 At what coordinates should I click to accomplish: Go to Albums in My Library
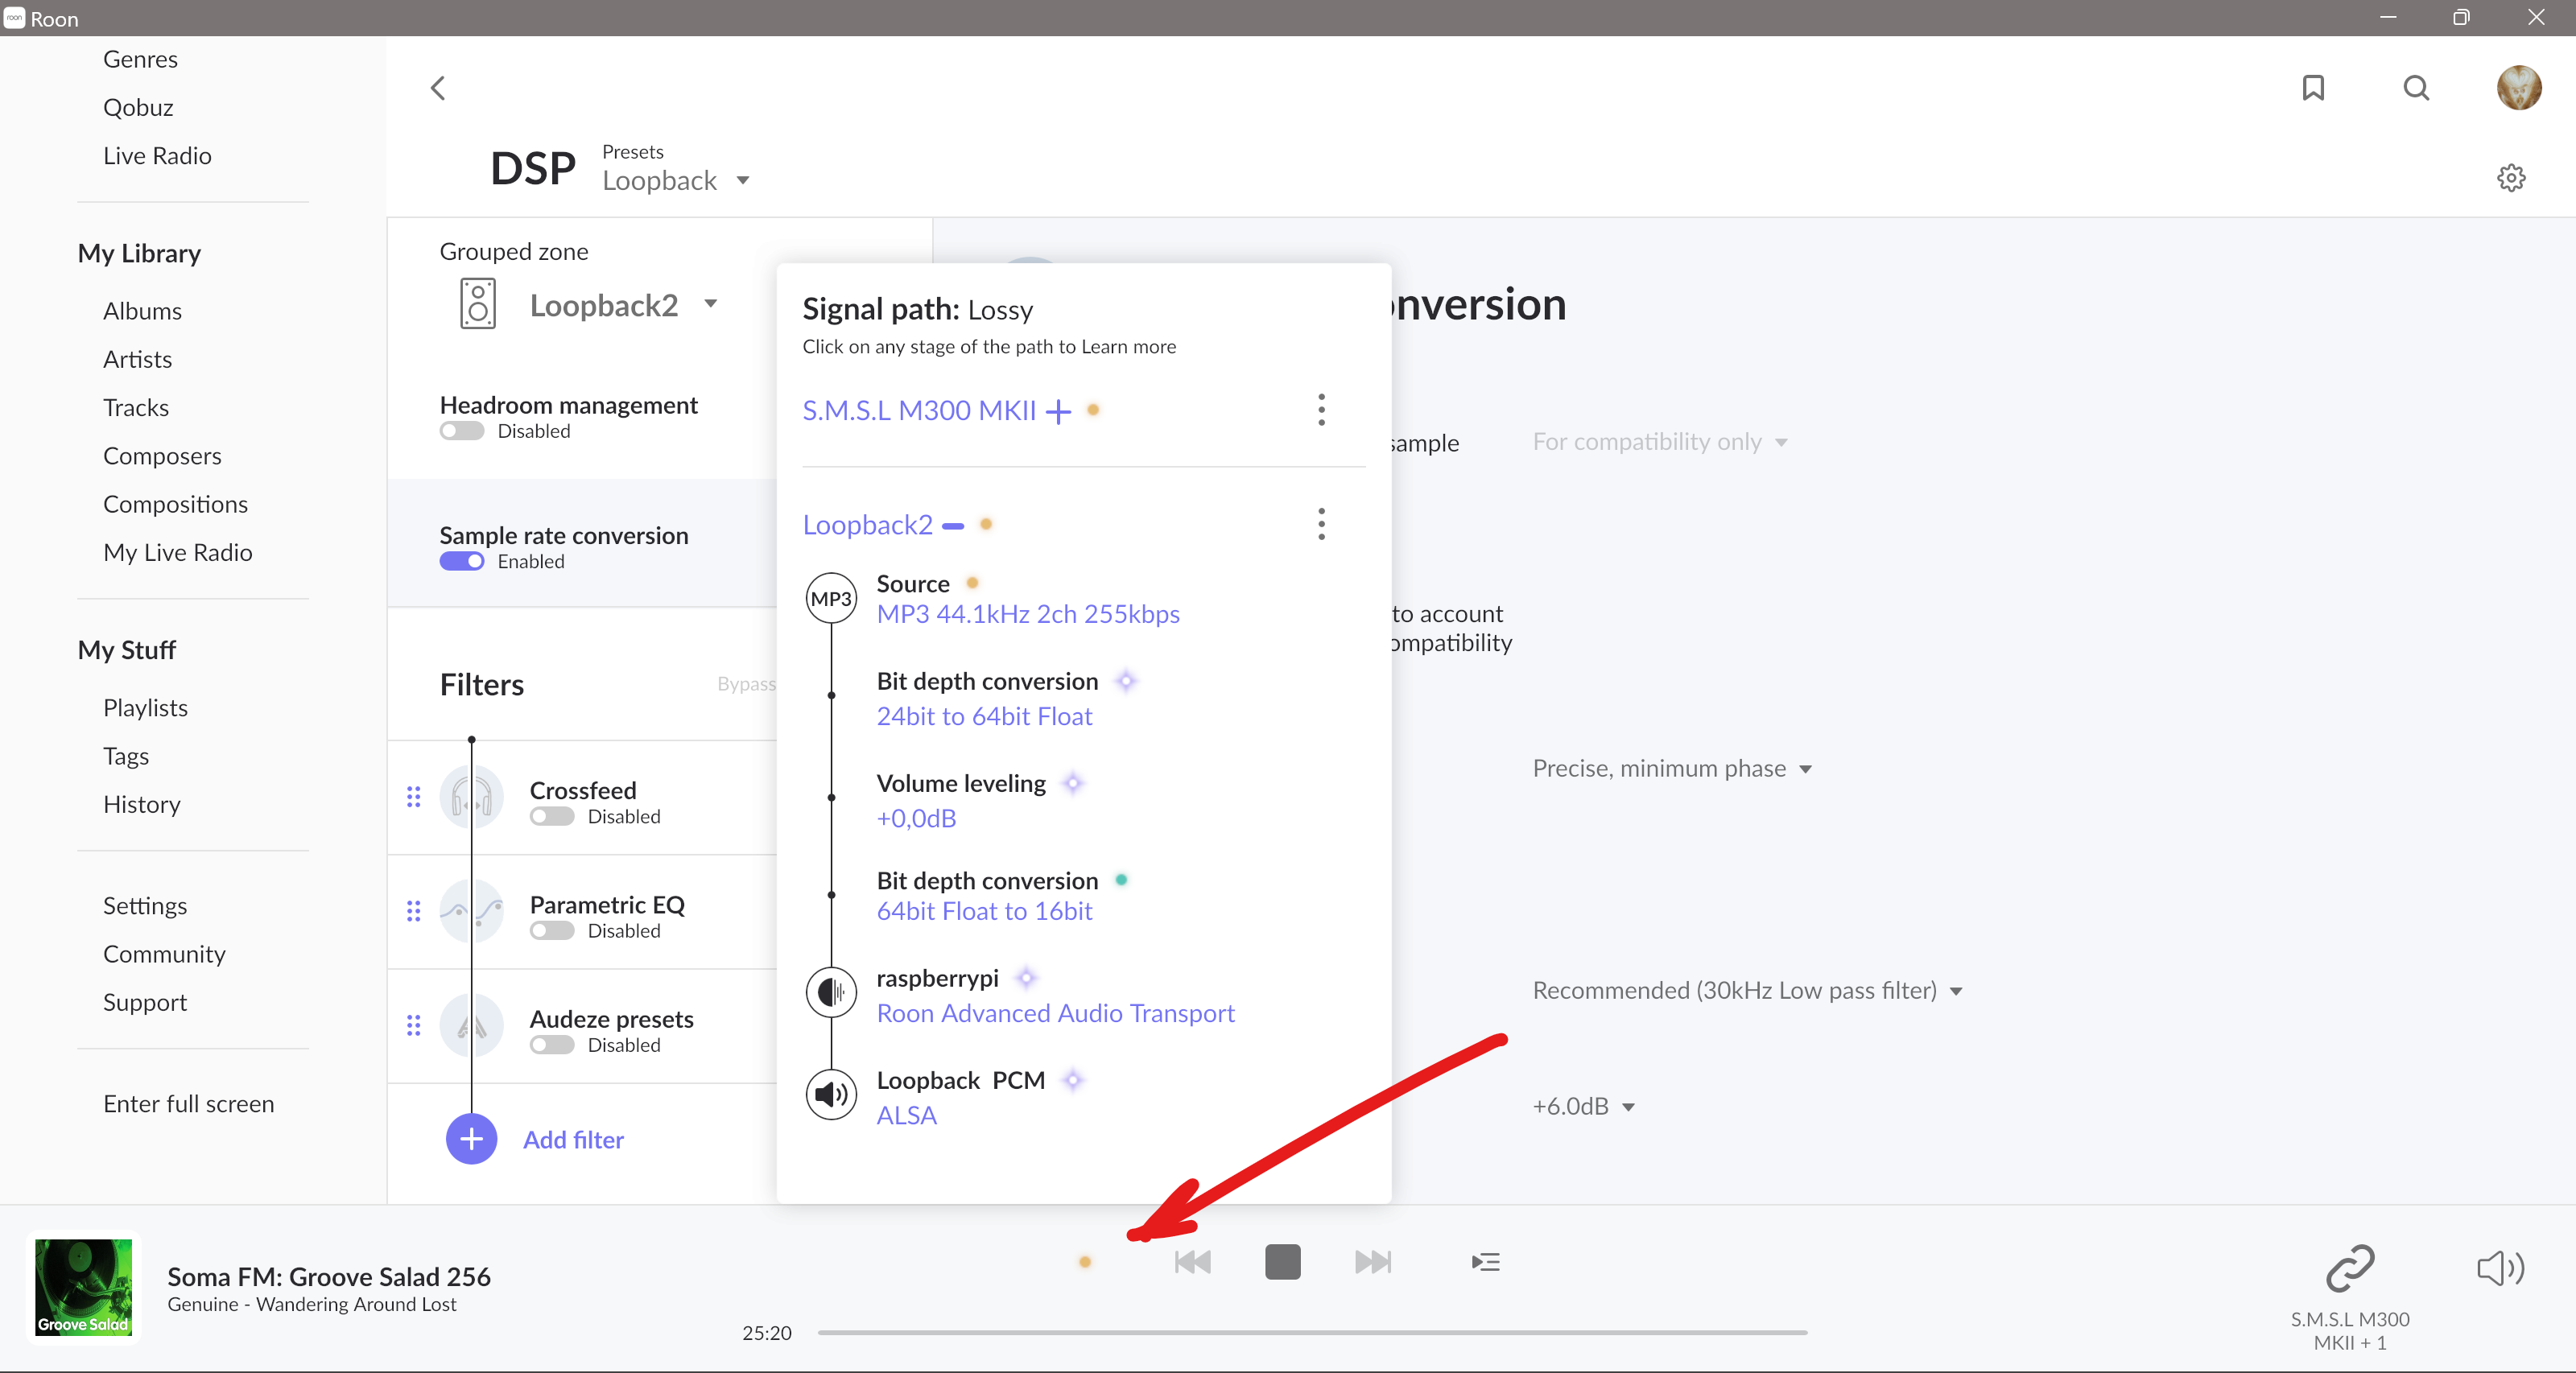tap(142, 311)
